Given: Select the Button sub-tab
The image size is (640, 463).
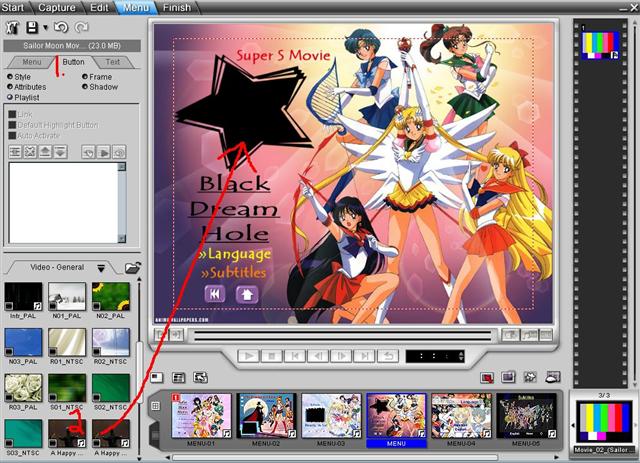Looking at the screenshot, I should click(73, 62).
